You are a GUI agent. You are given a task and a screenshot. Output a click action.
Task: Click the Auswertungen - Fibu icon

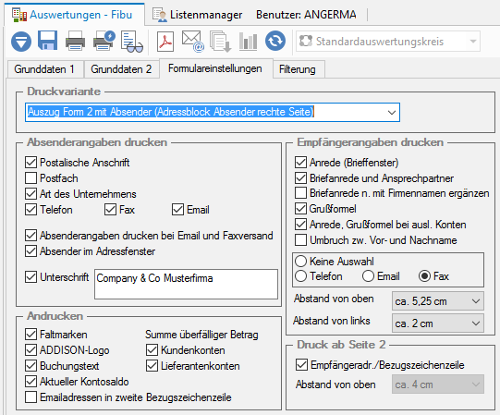pos(19,15)
